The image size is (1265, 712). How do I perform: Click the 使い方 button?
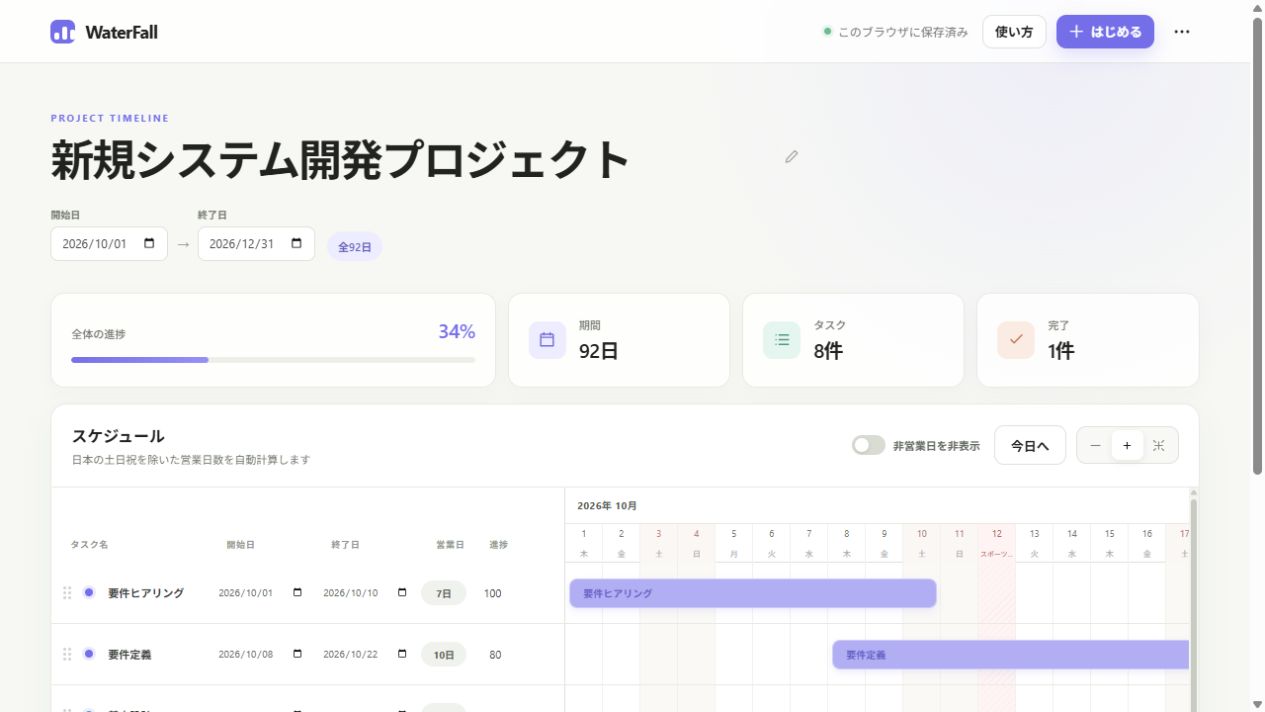(x=1014, y=32)
